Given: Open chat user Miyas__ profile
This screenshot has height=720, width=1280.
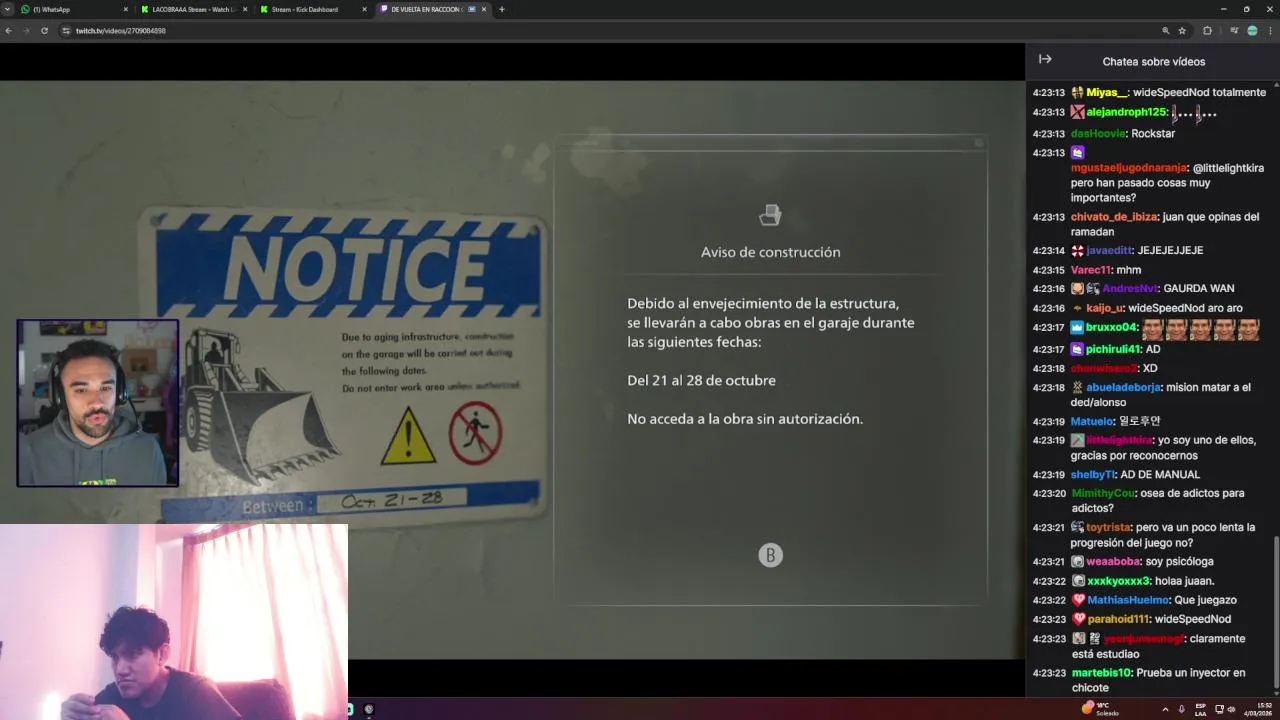Looking at the screenshot, I should tap(1107, 92).
